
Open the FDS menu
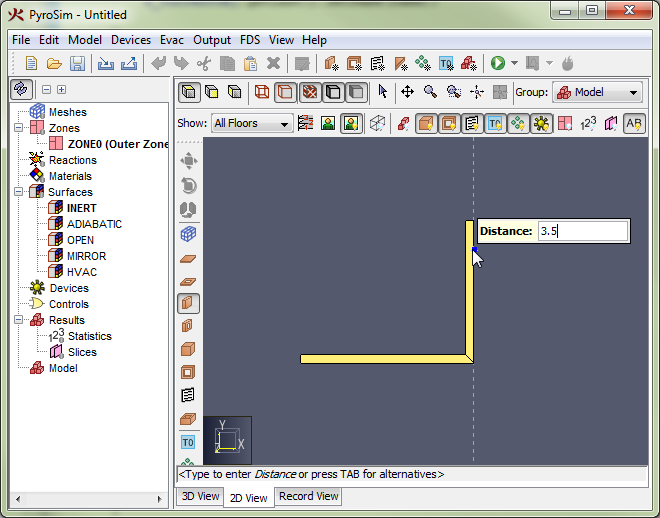click(x=250, y=40)
